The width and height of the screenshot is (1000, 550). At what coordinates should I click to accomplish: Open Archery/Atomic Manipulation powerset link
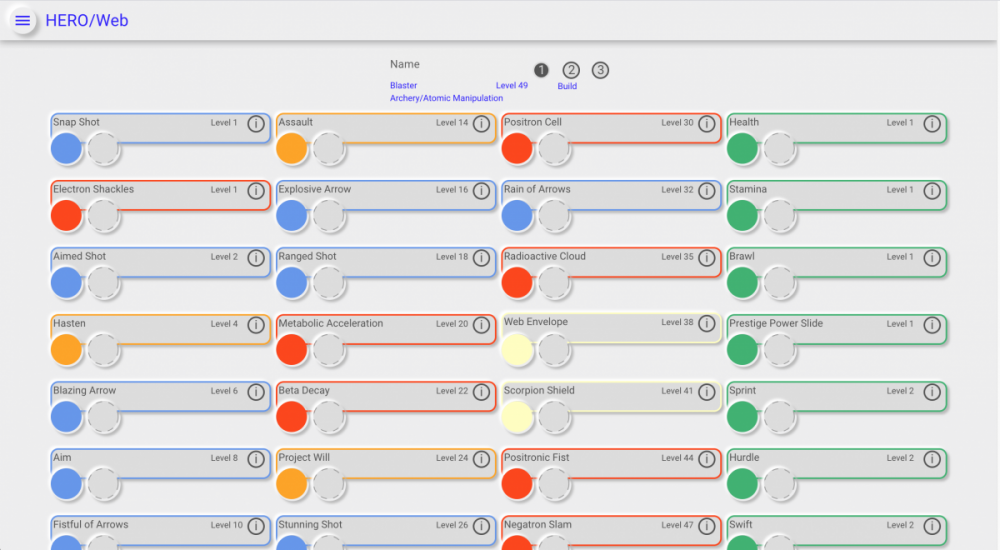pyautogui.click(x=446, y=98)
